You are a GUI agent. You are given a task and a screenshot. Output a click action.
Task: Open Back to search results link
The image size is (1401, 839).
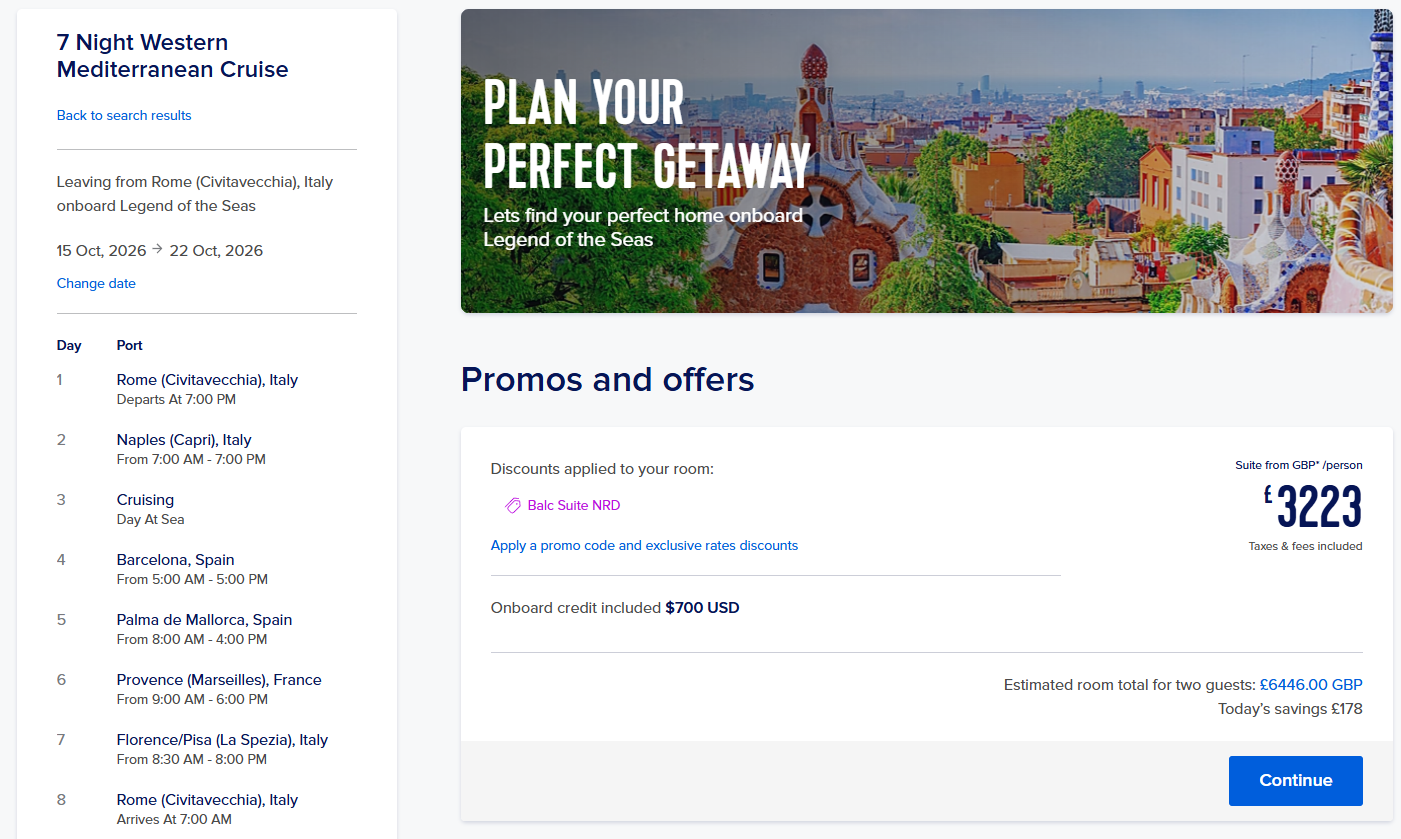[x=124, y=115]
